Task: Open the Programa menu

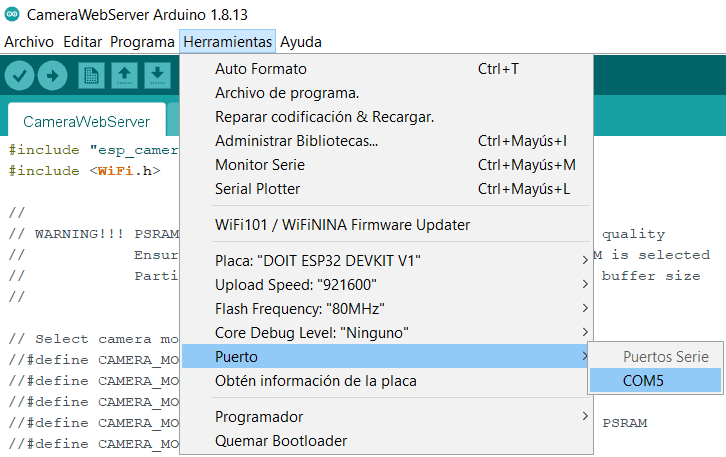Action: click(x=142, y=42)
